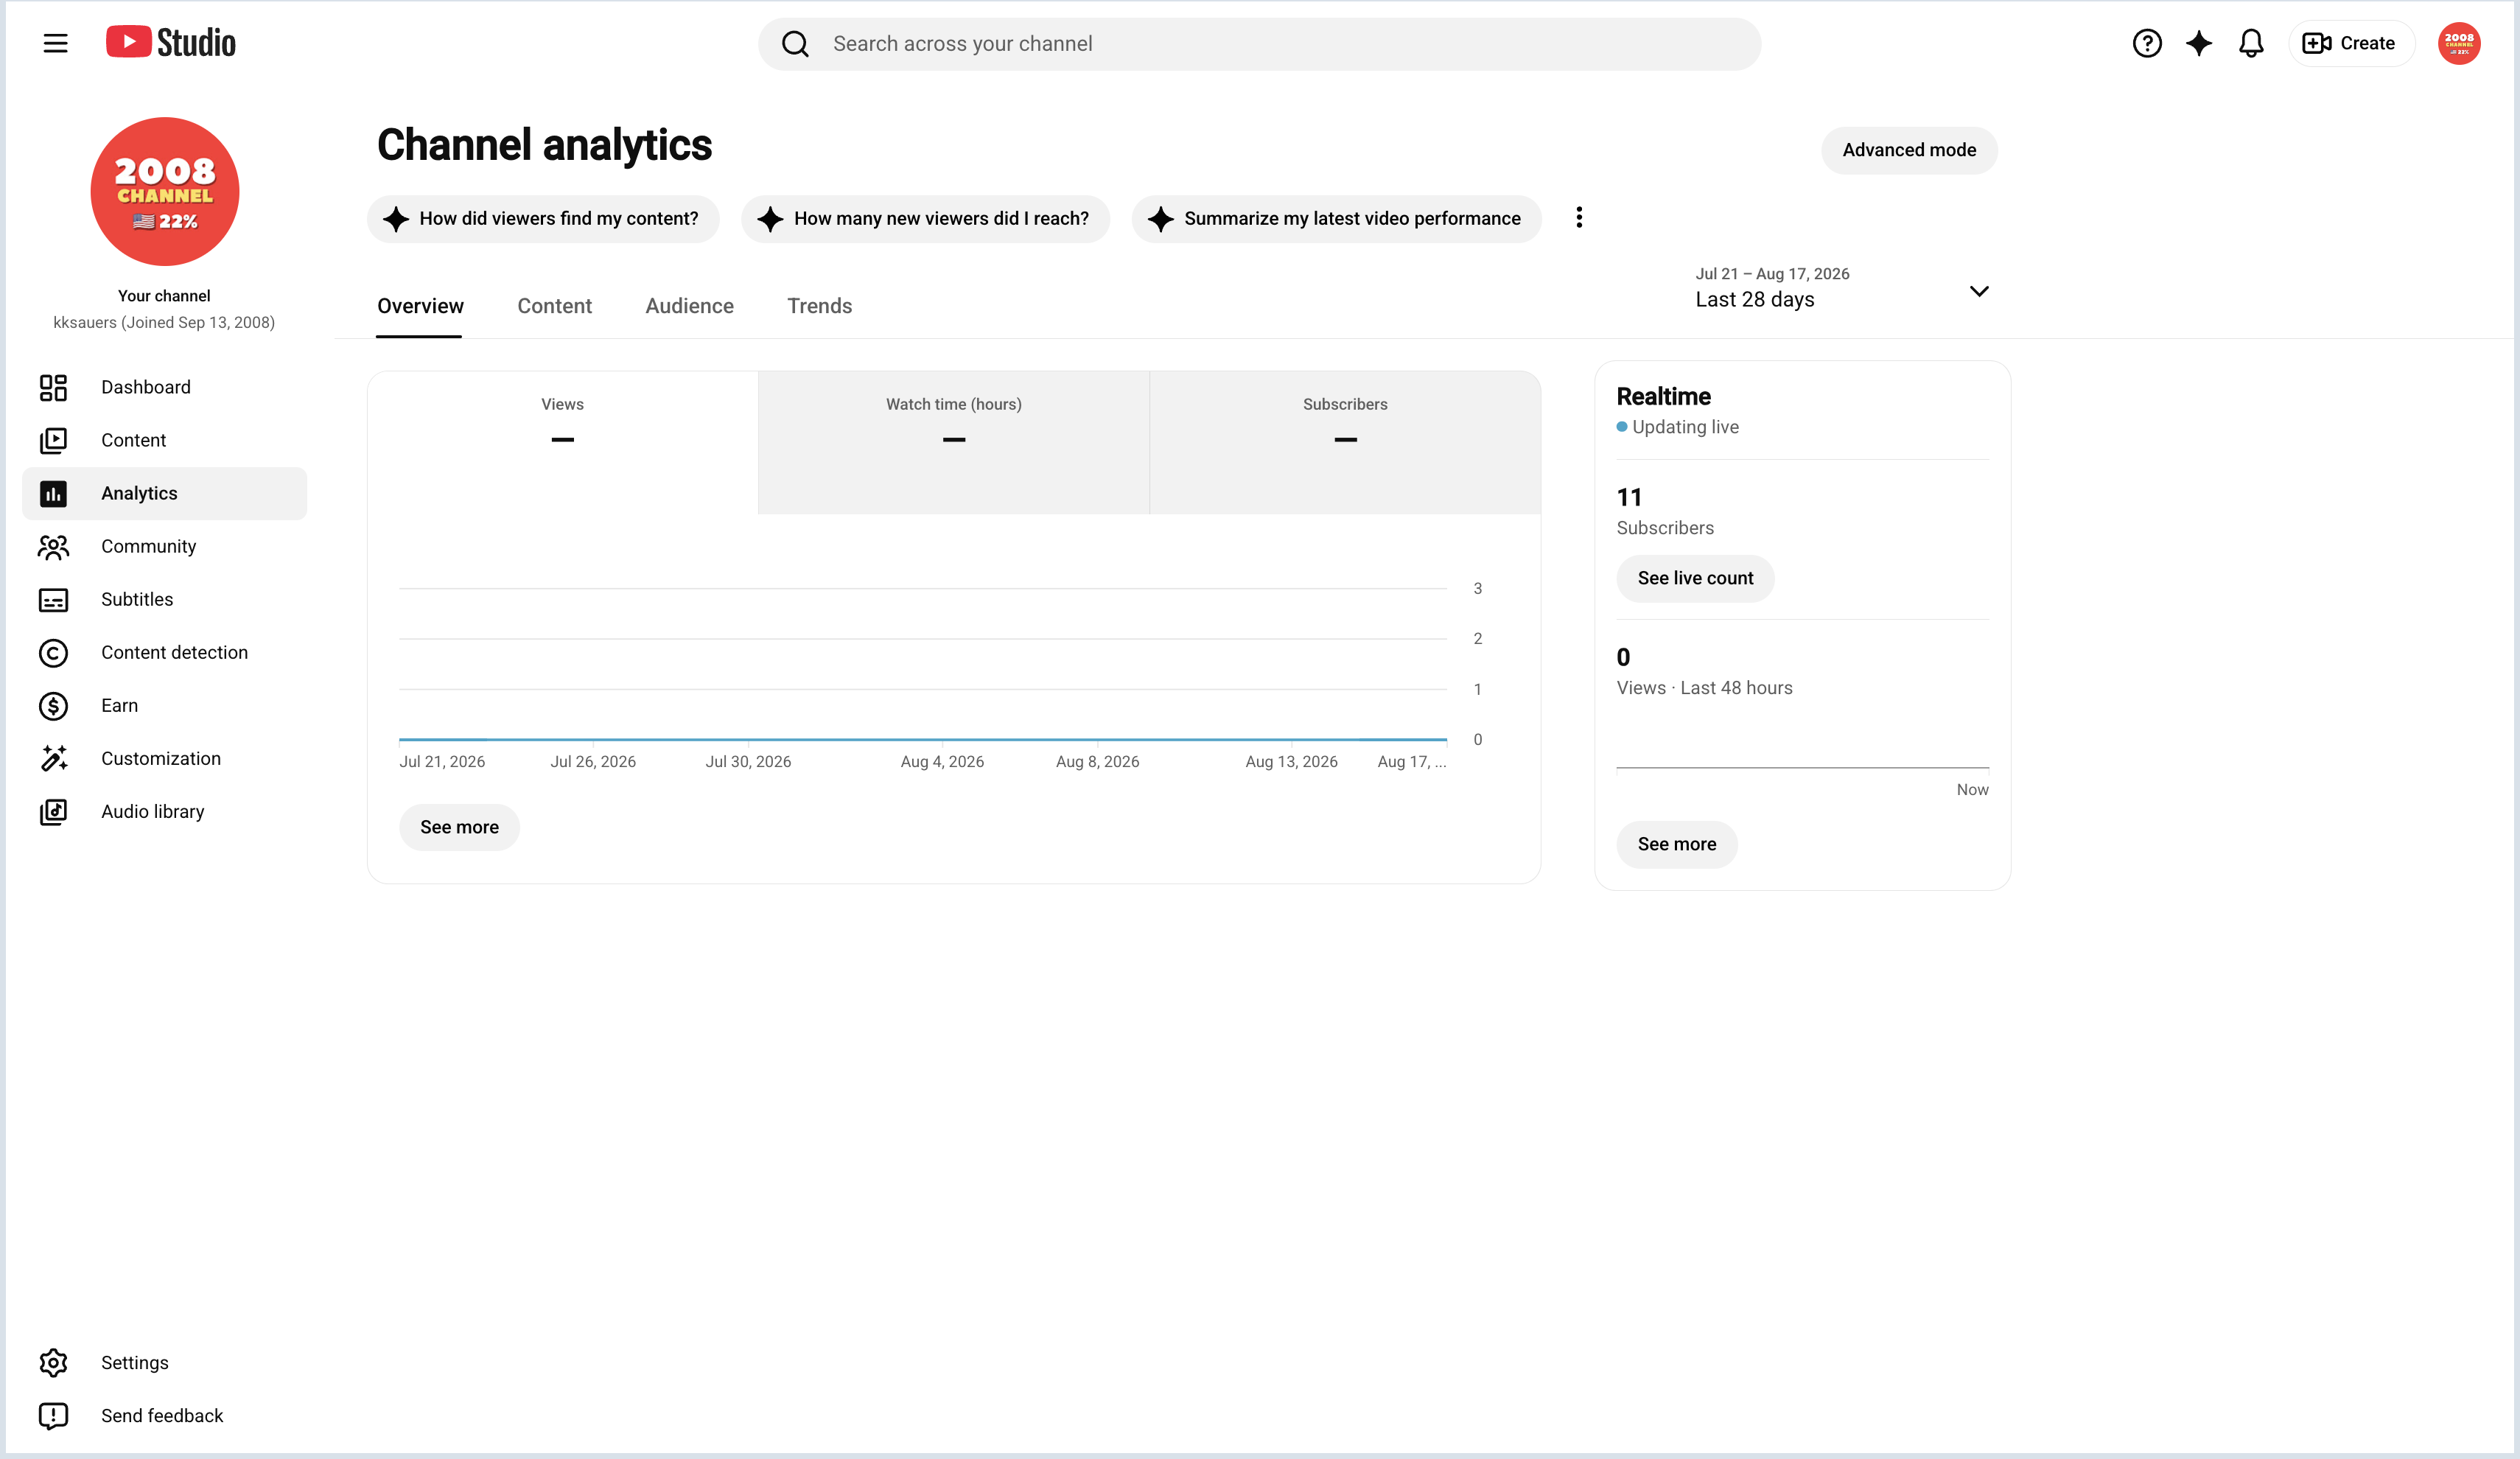Click the Community people icon
Image resolution: width=2520 pixels, height=1459 pixels.
[53, 546]
